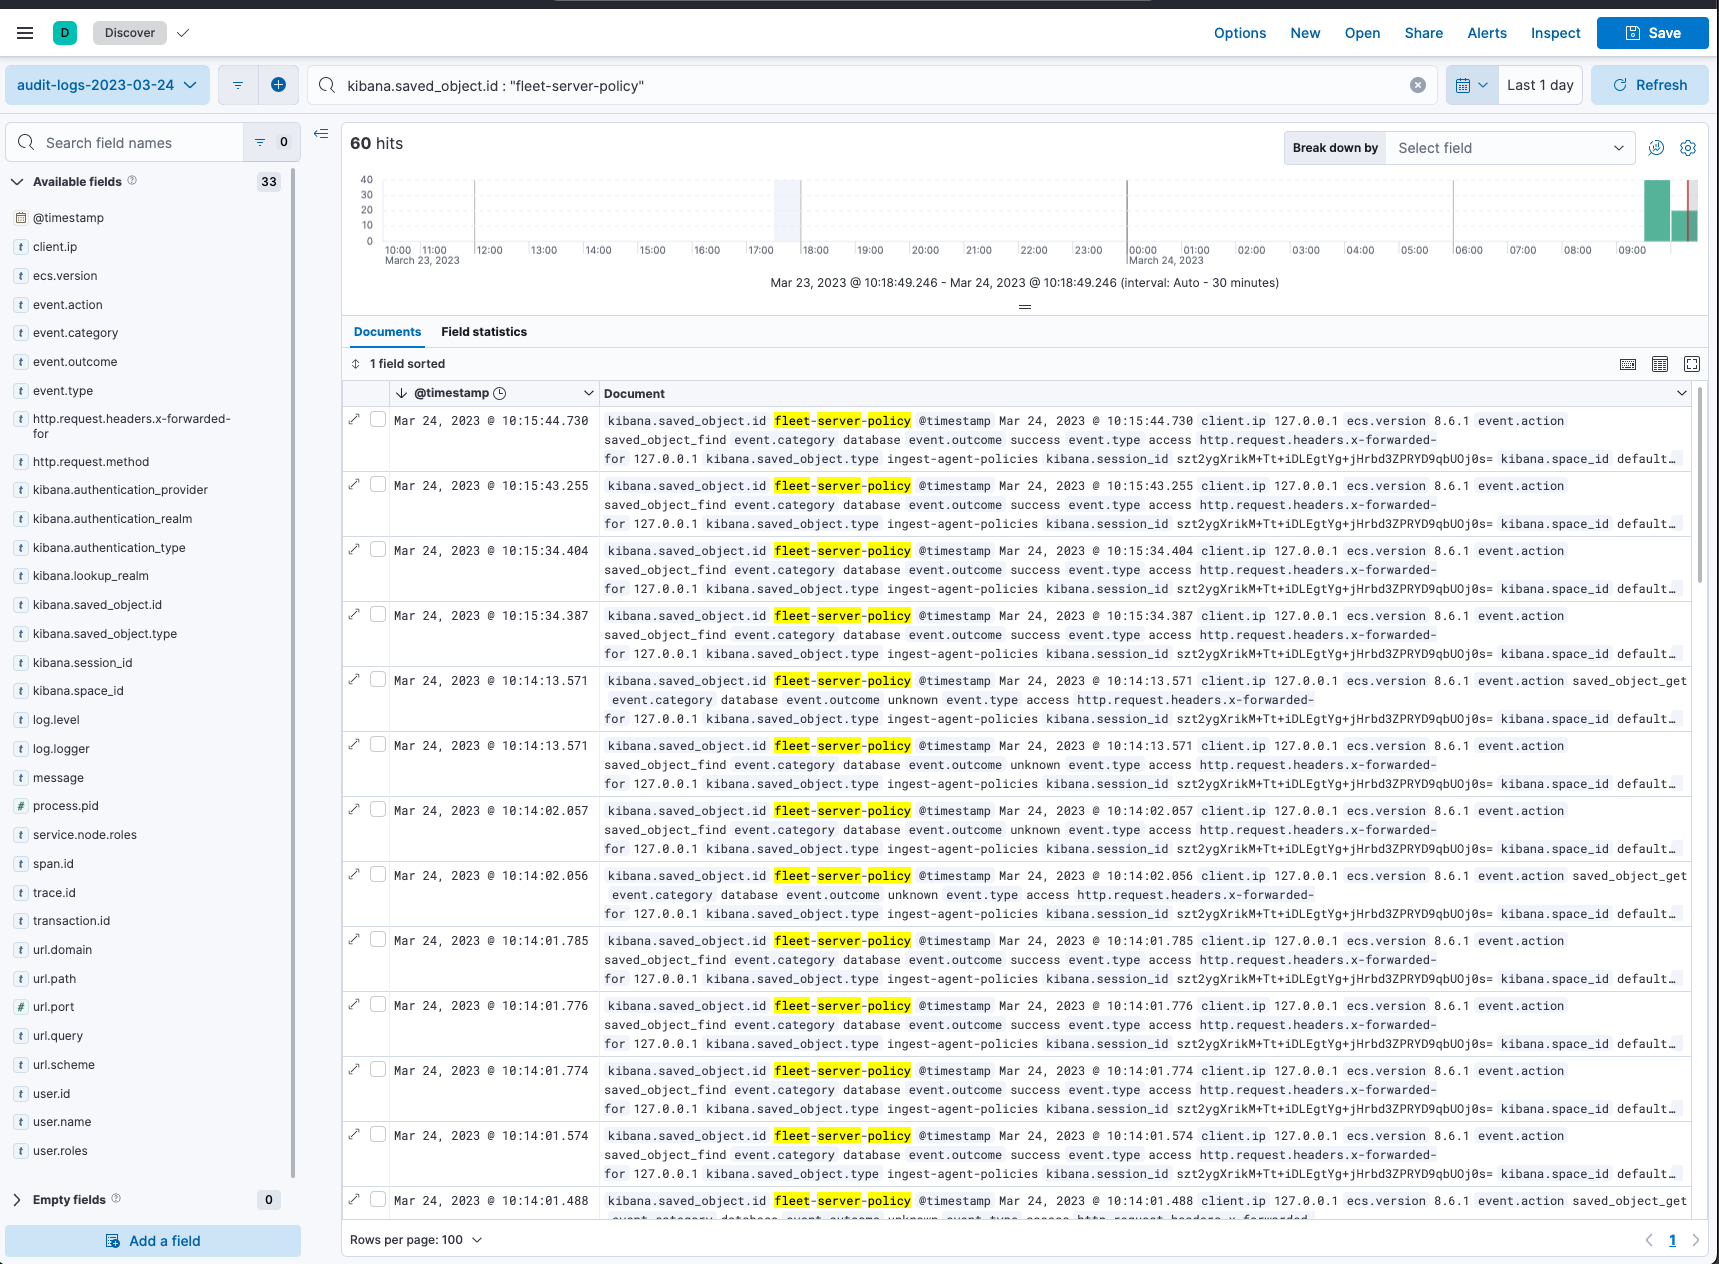Image resolution: width=1719 pixels, height=1264 pixels.
Task: Select the 10:14:02.057 row checkbox
Action: 378,809
